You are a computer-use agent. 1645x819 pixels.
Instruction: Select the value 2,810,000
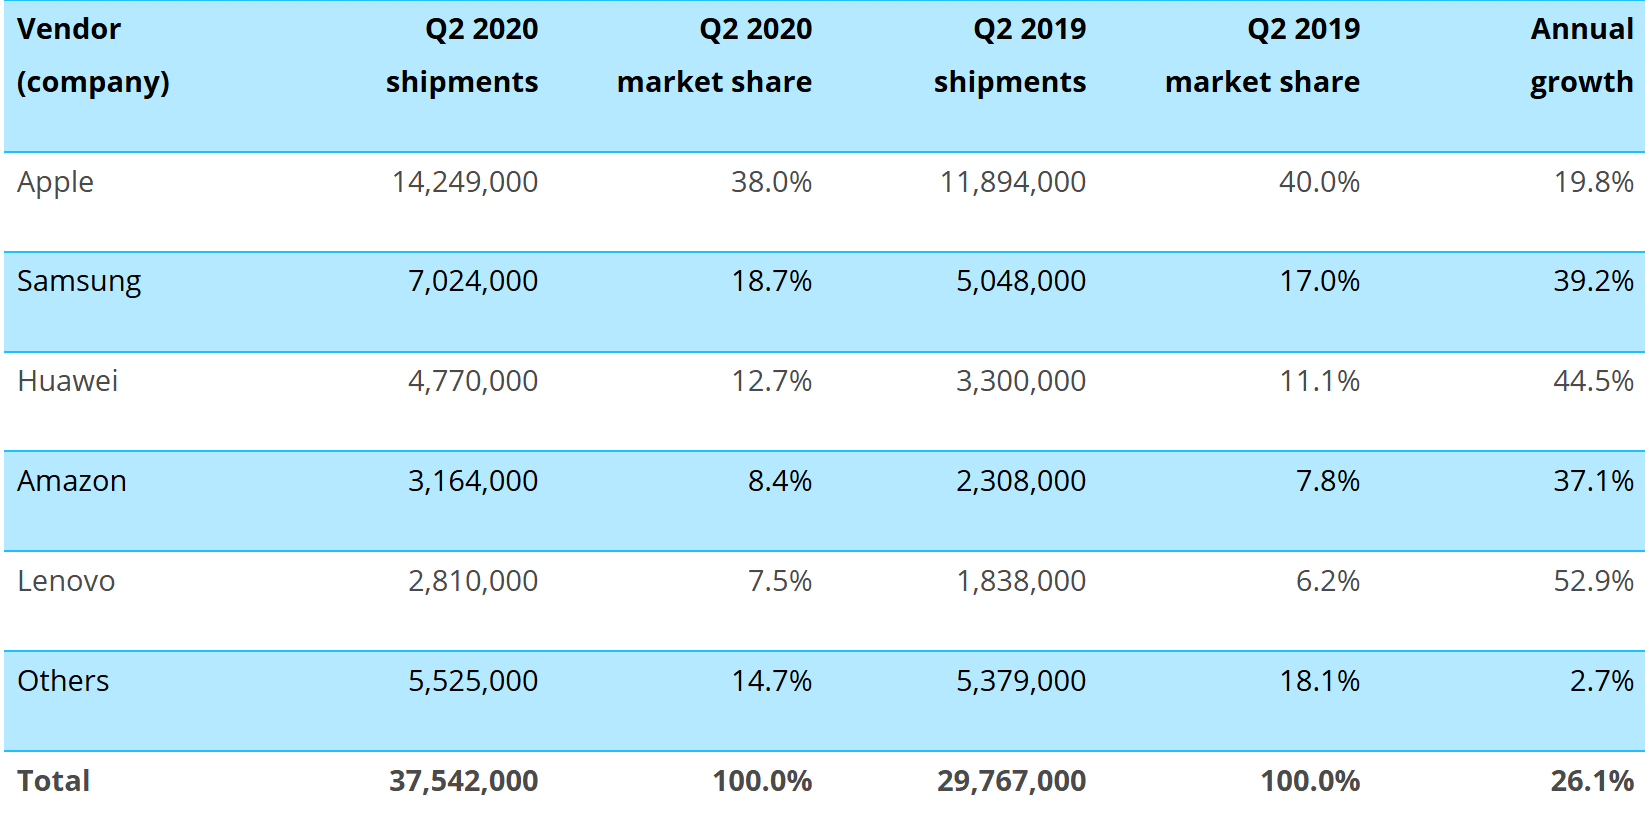(473, 581)
